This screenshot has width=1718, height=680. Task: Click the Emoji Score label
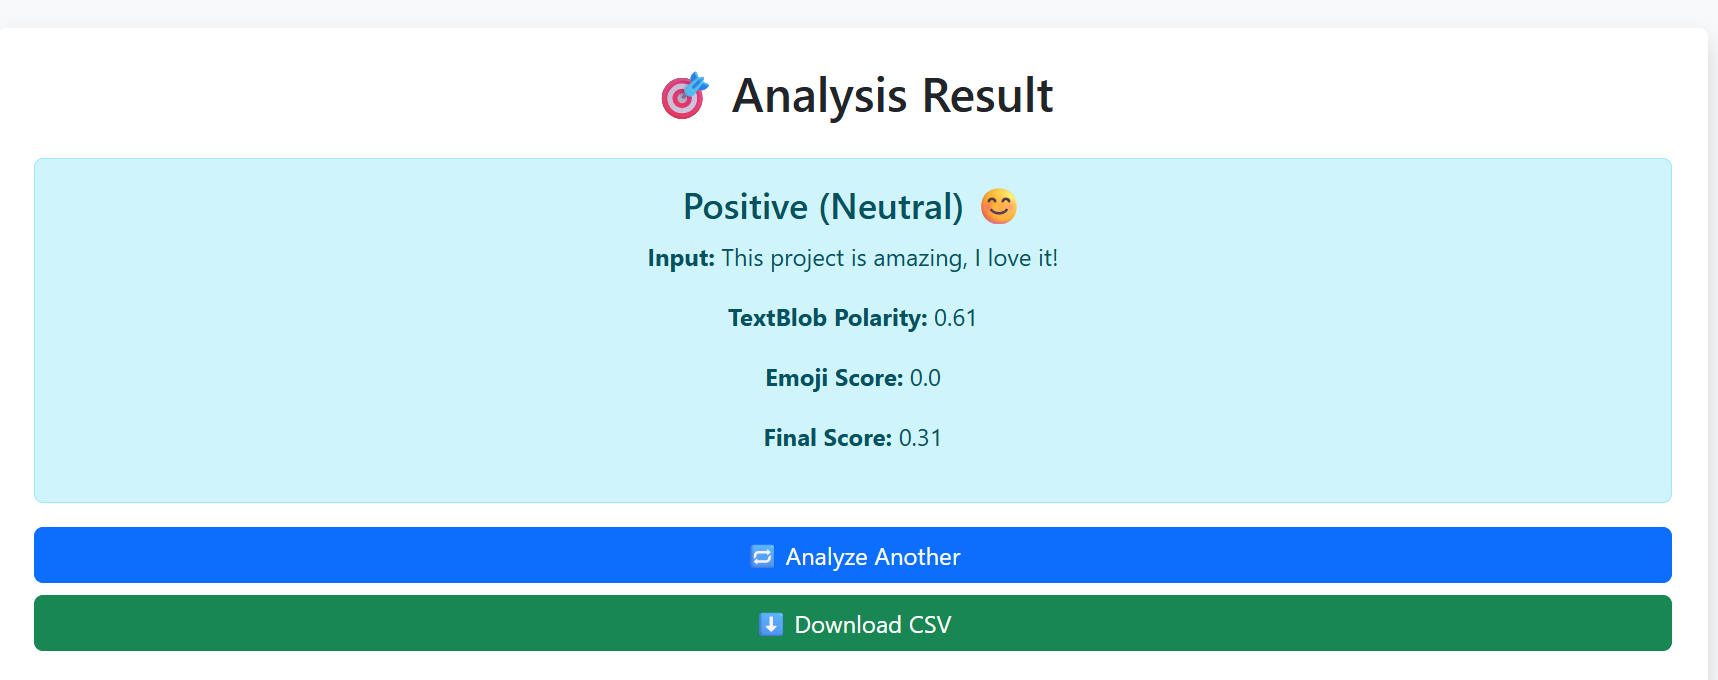click(834, 378)
